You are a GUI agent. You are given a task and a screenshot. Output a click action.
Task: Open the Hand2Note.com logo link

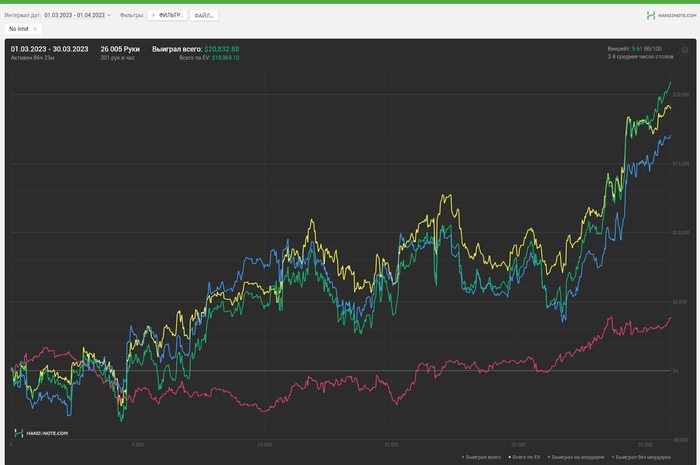click(x=671, y=15)
